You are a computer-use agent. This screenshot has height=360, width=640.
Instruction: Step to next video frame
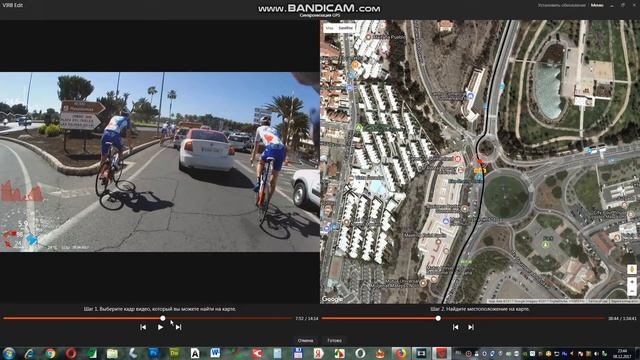pos(178,327)
